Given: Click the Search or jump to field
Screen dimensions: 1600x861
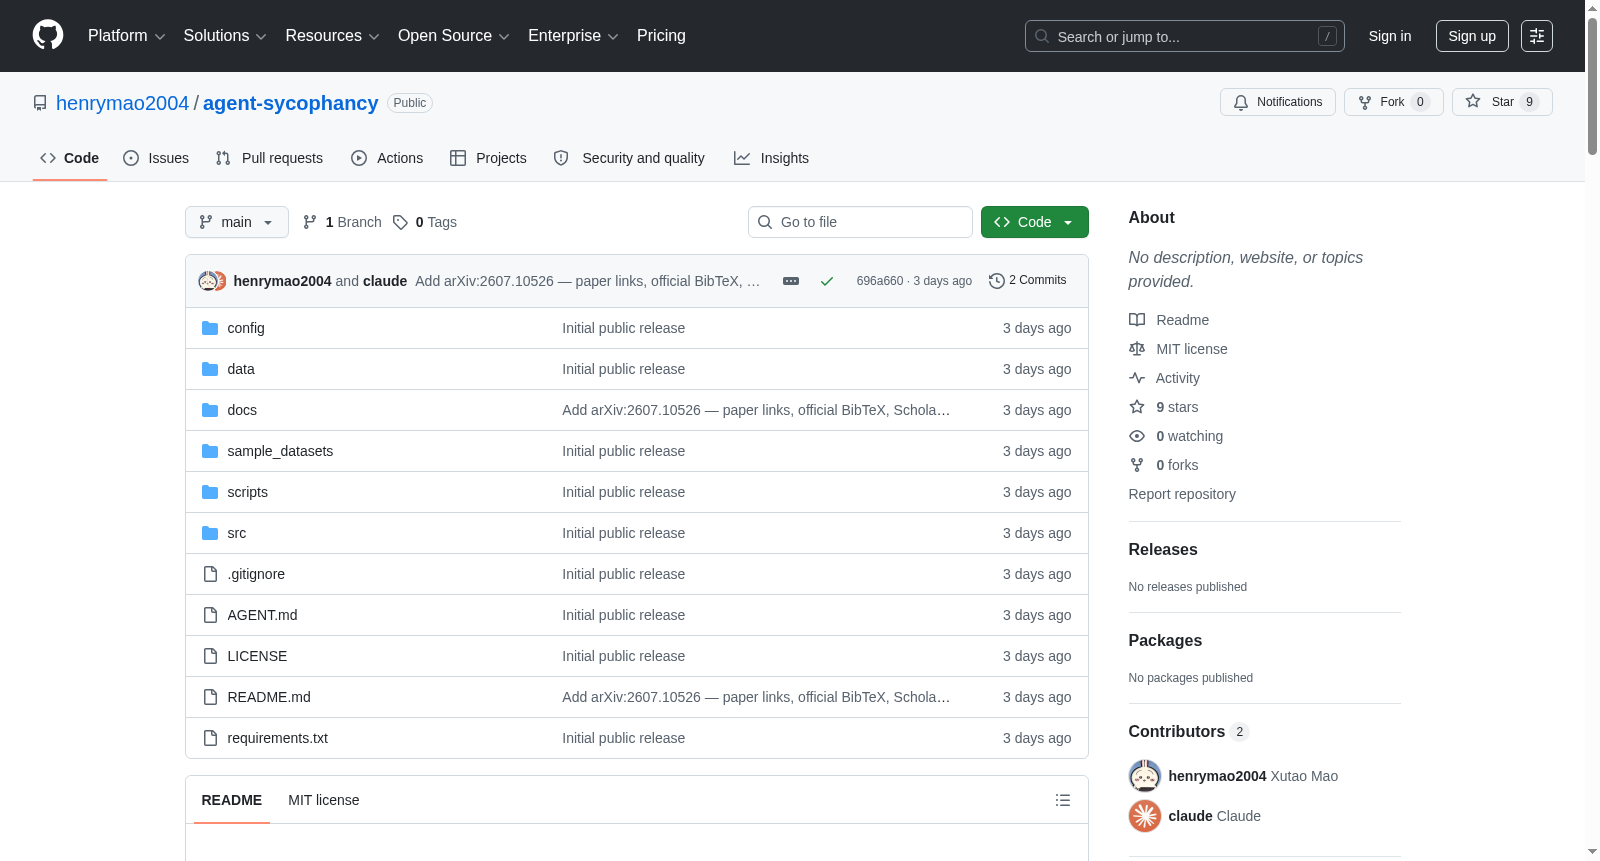Looking at the screenshot, I should [1185, 36].
